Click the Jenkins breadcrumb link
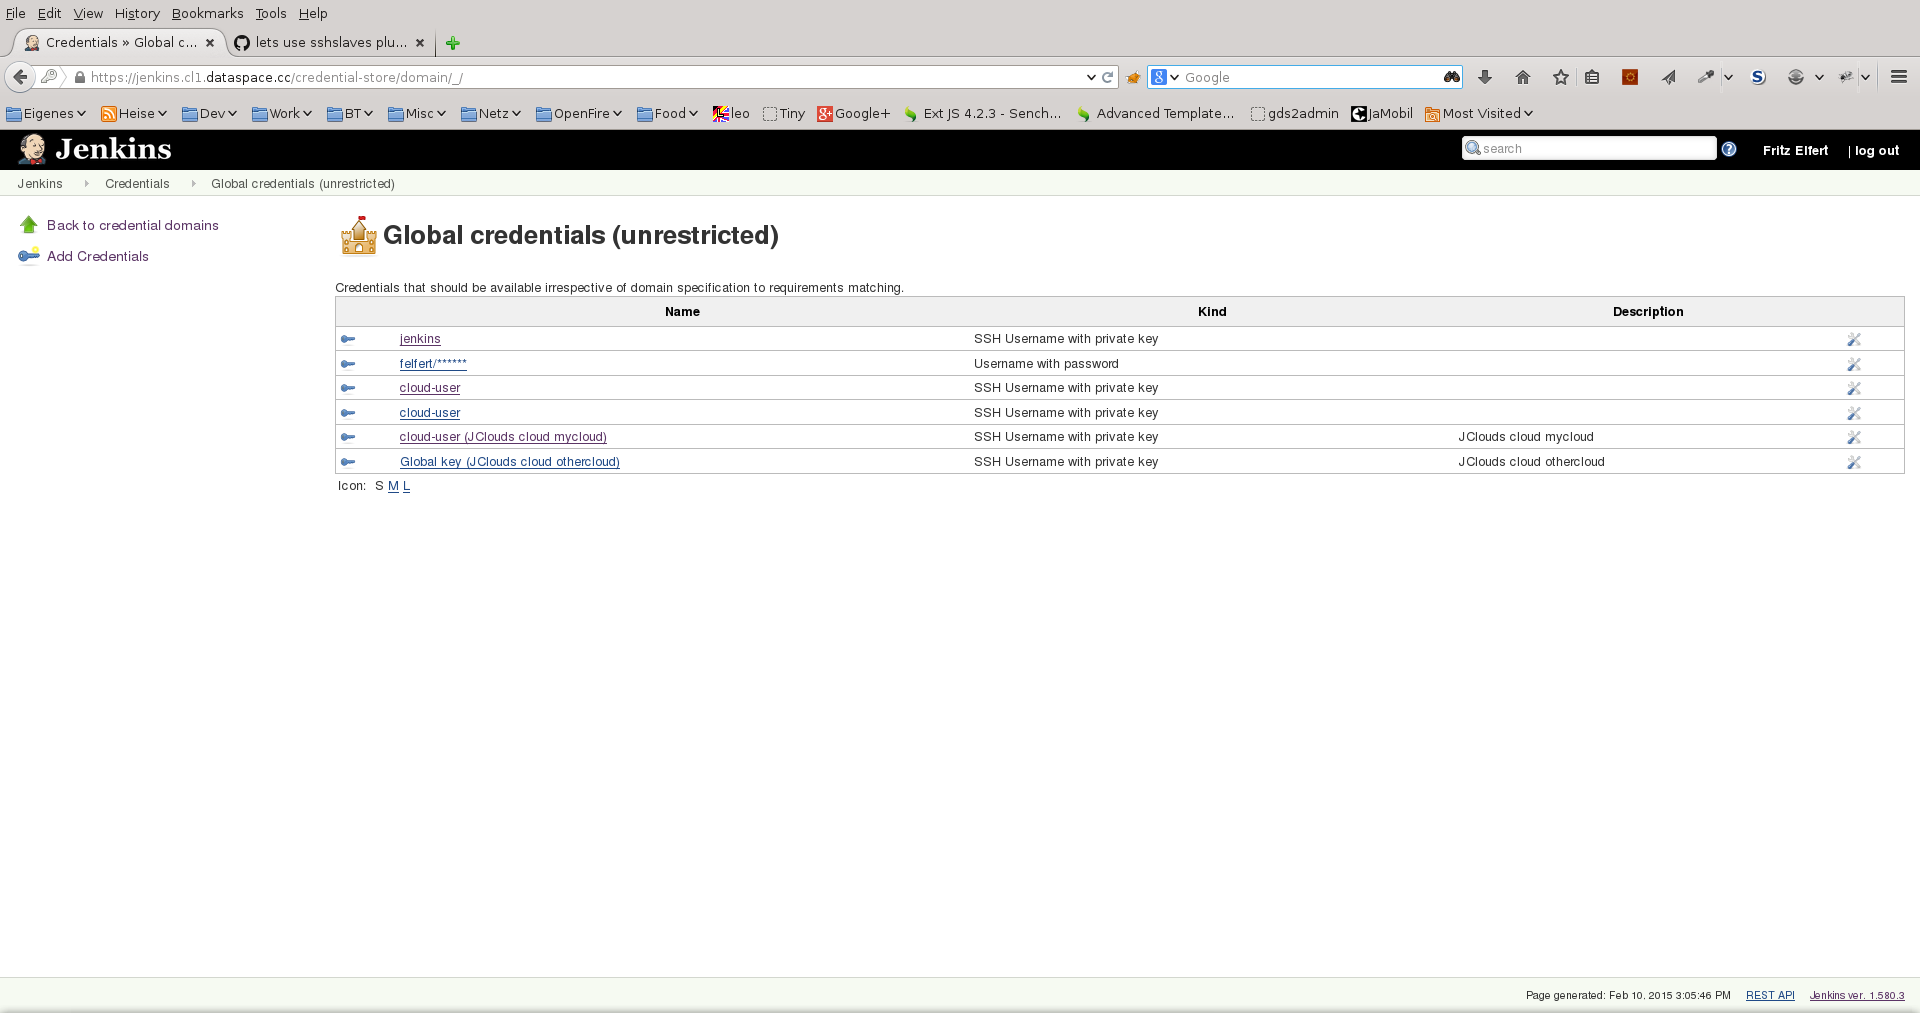1920x1013 pixels. tap(40, 184)
